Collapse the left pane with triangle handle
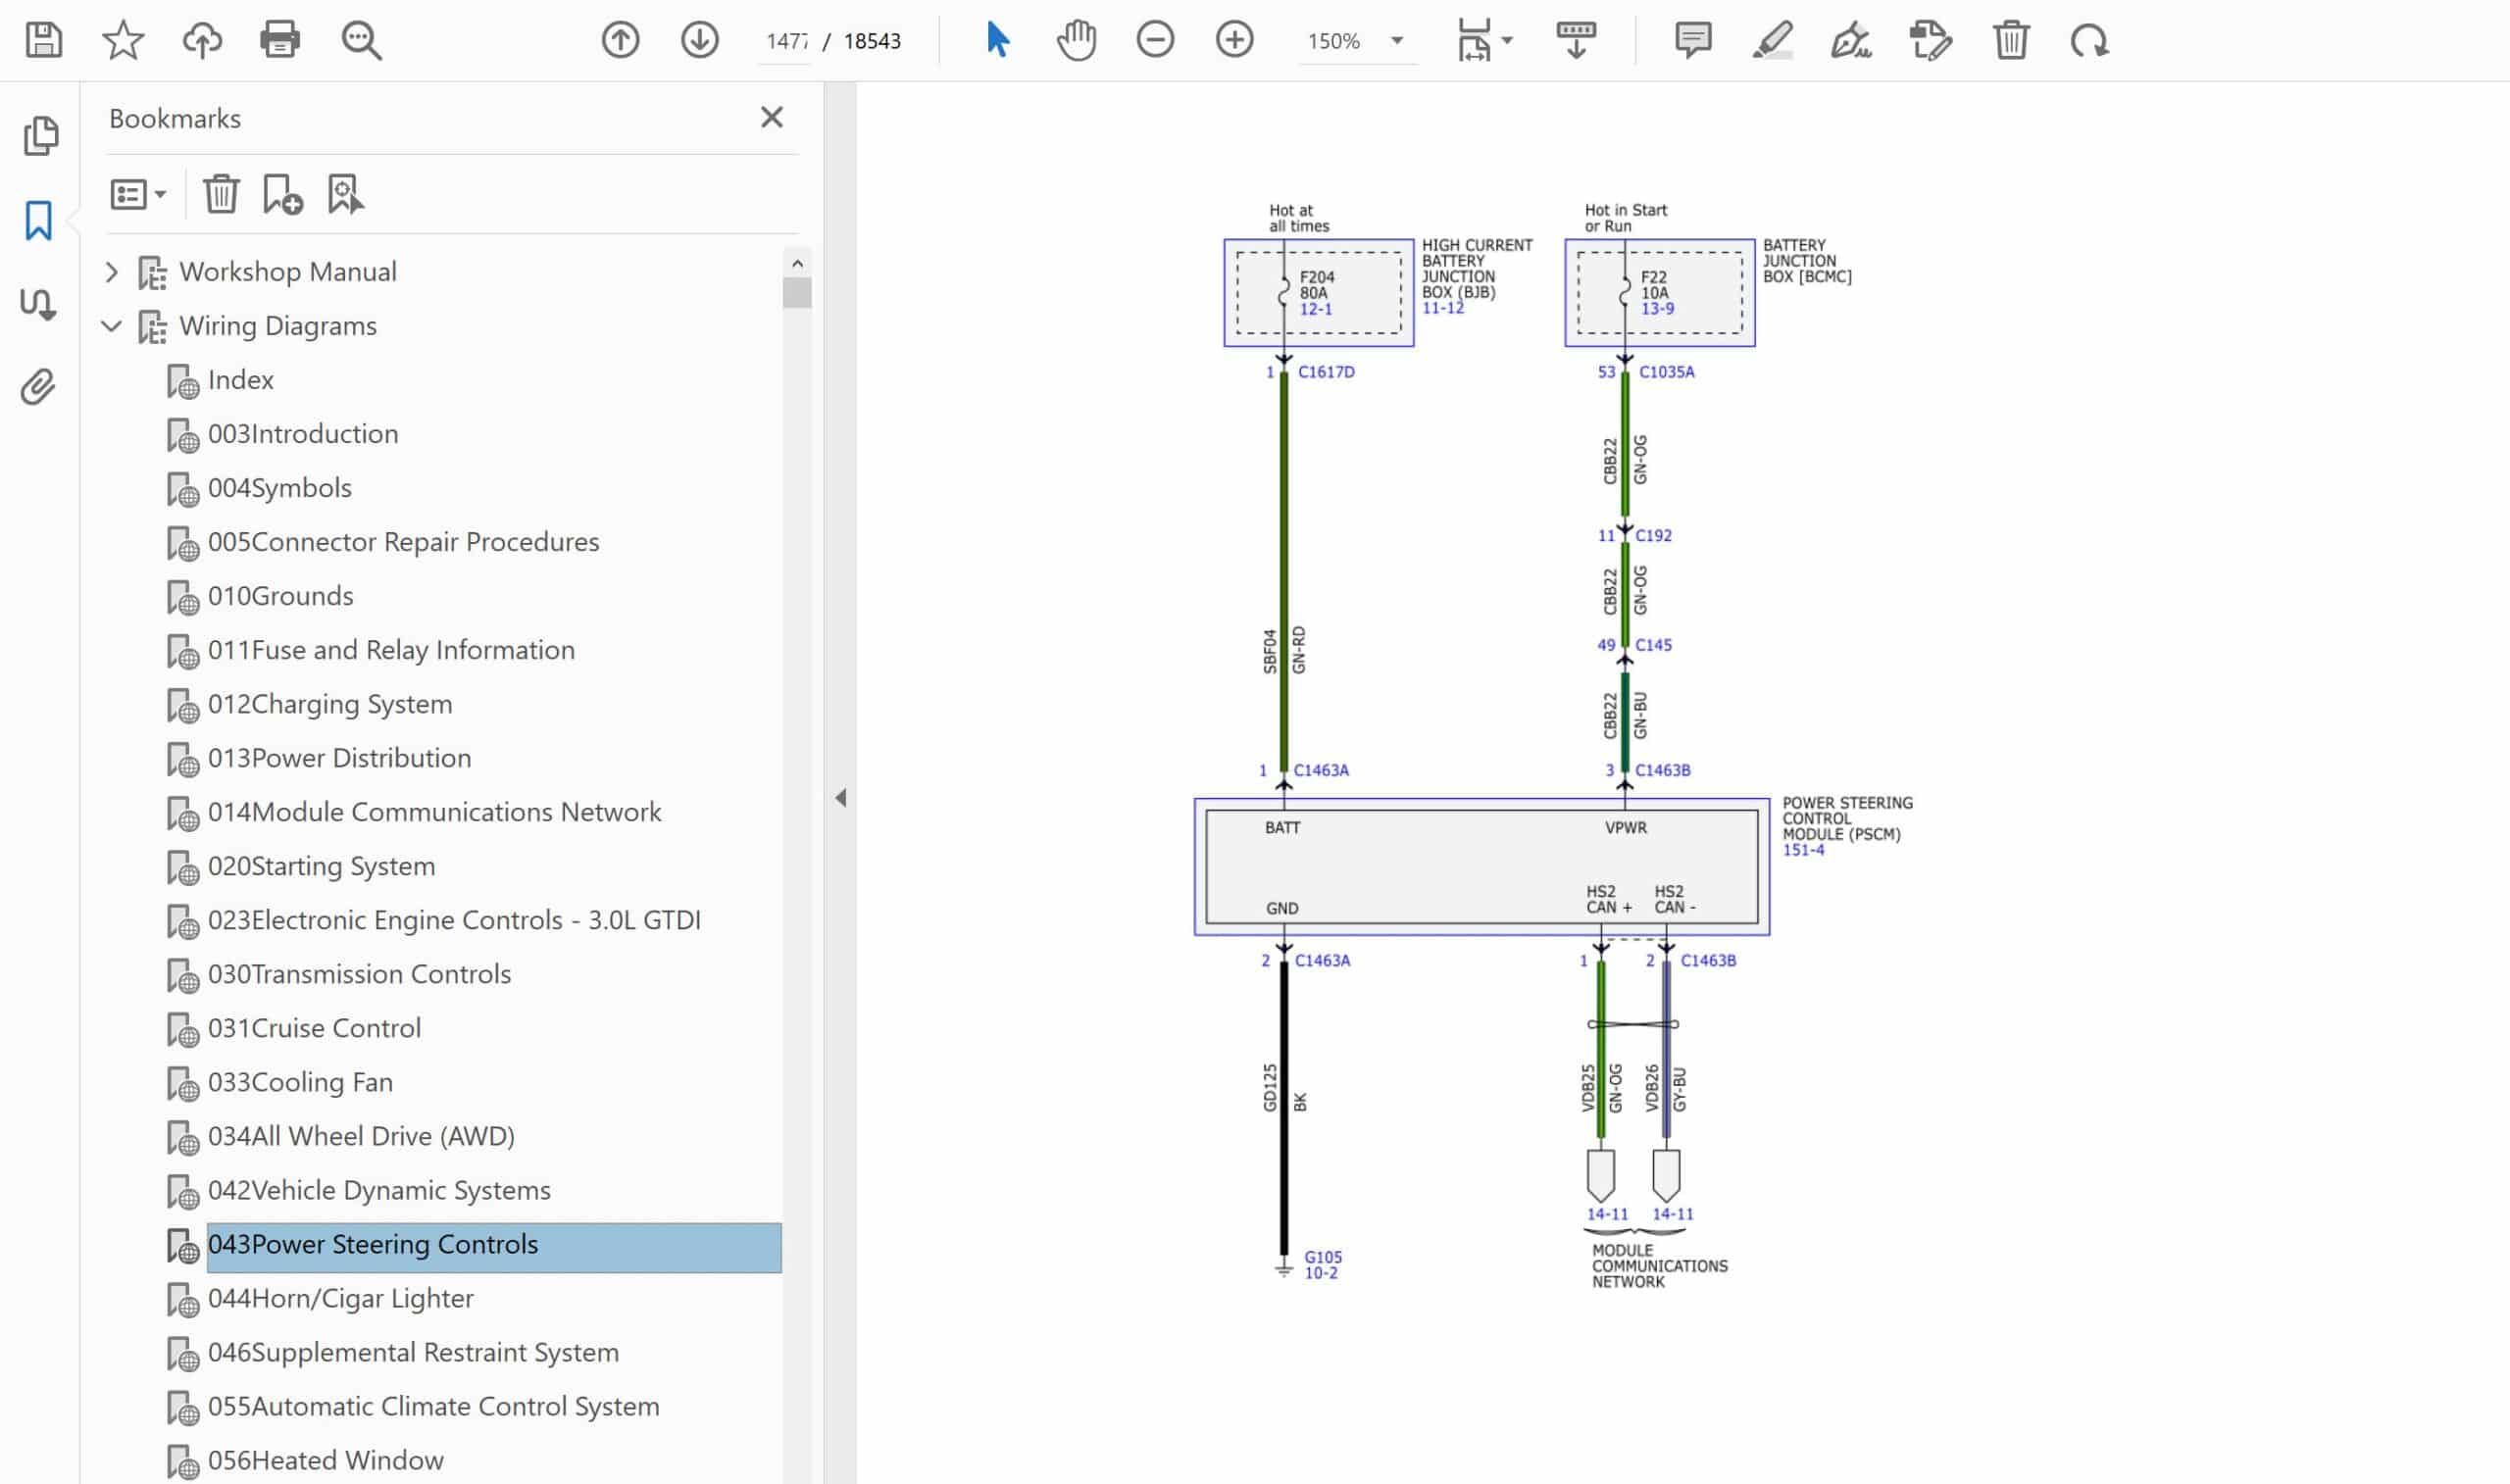 pos(840,797)
